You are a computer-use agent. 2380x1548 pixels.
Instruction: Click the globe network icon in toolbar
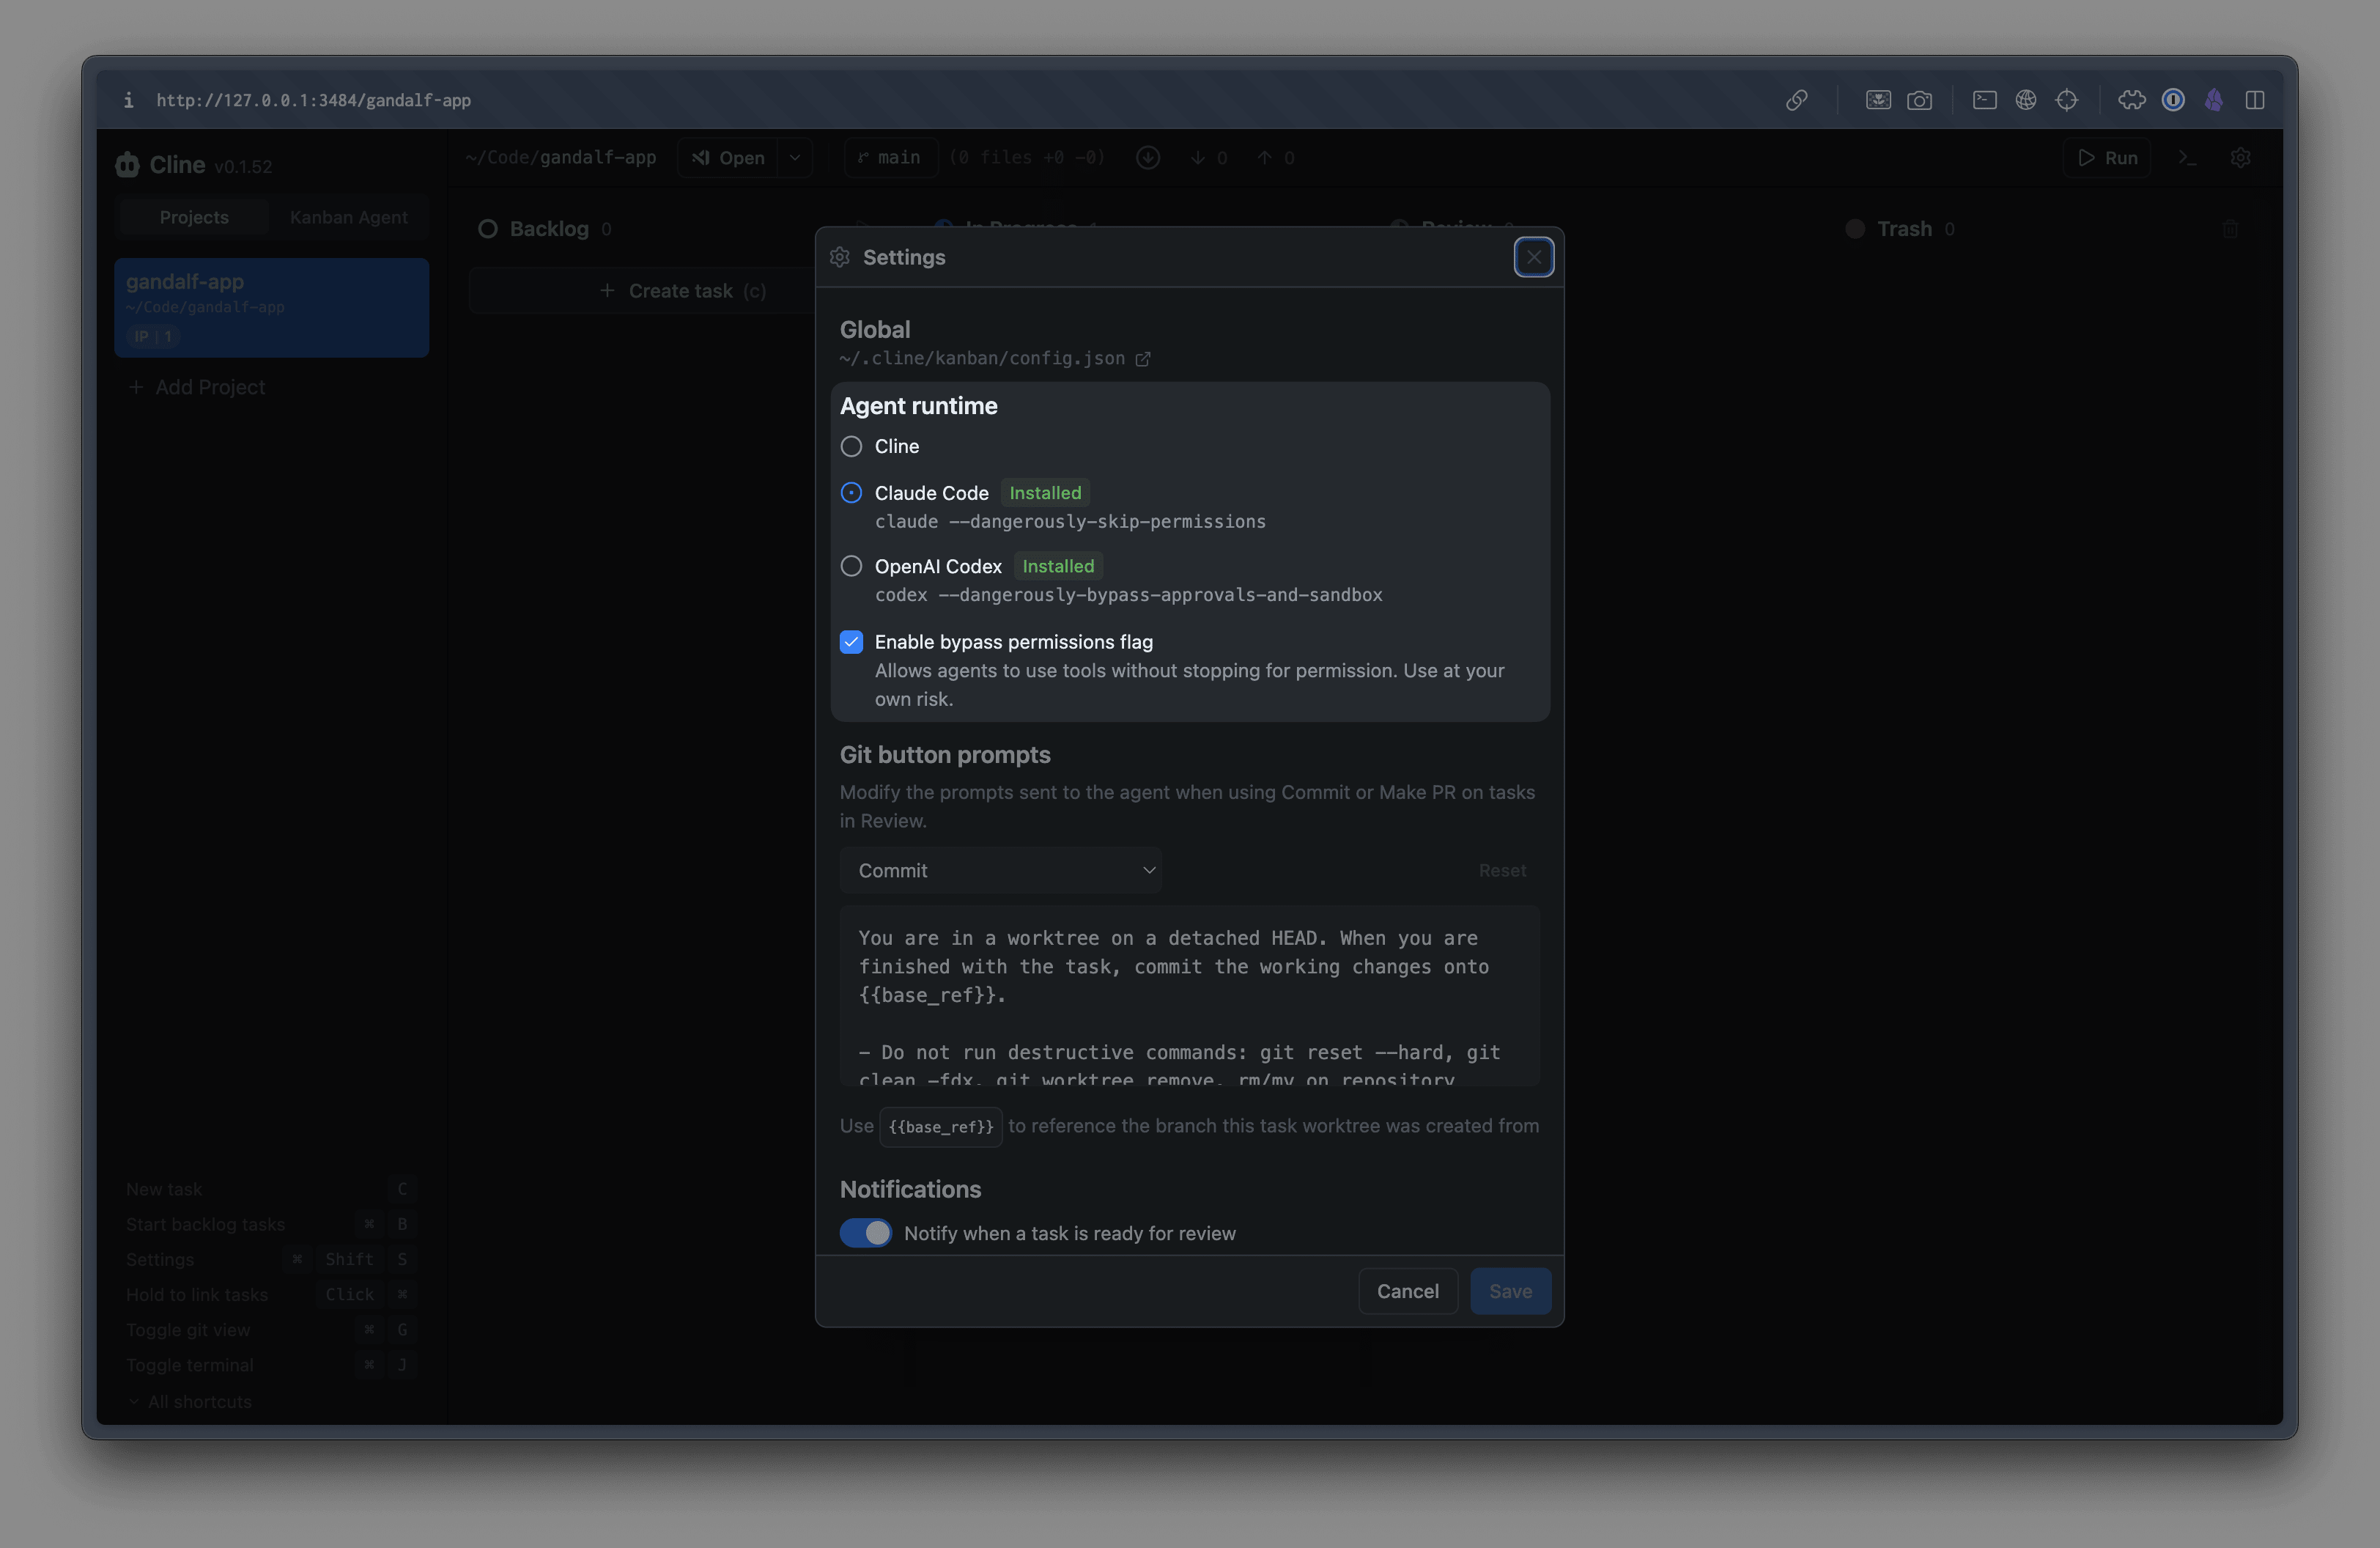click(x=2025, y=100)
